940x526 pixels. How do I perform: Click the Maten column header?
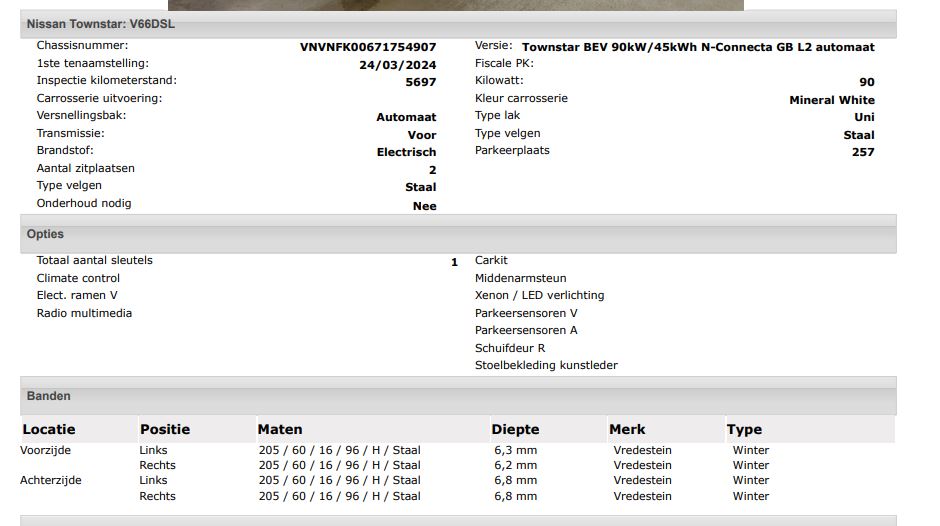[280, 429]
